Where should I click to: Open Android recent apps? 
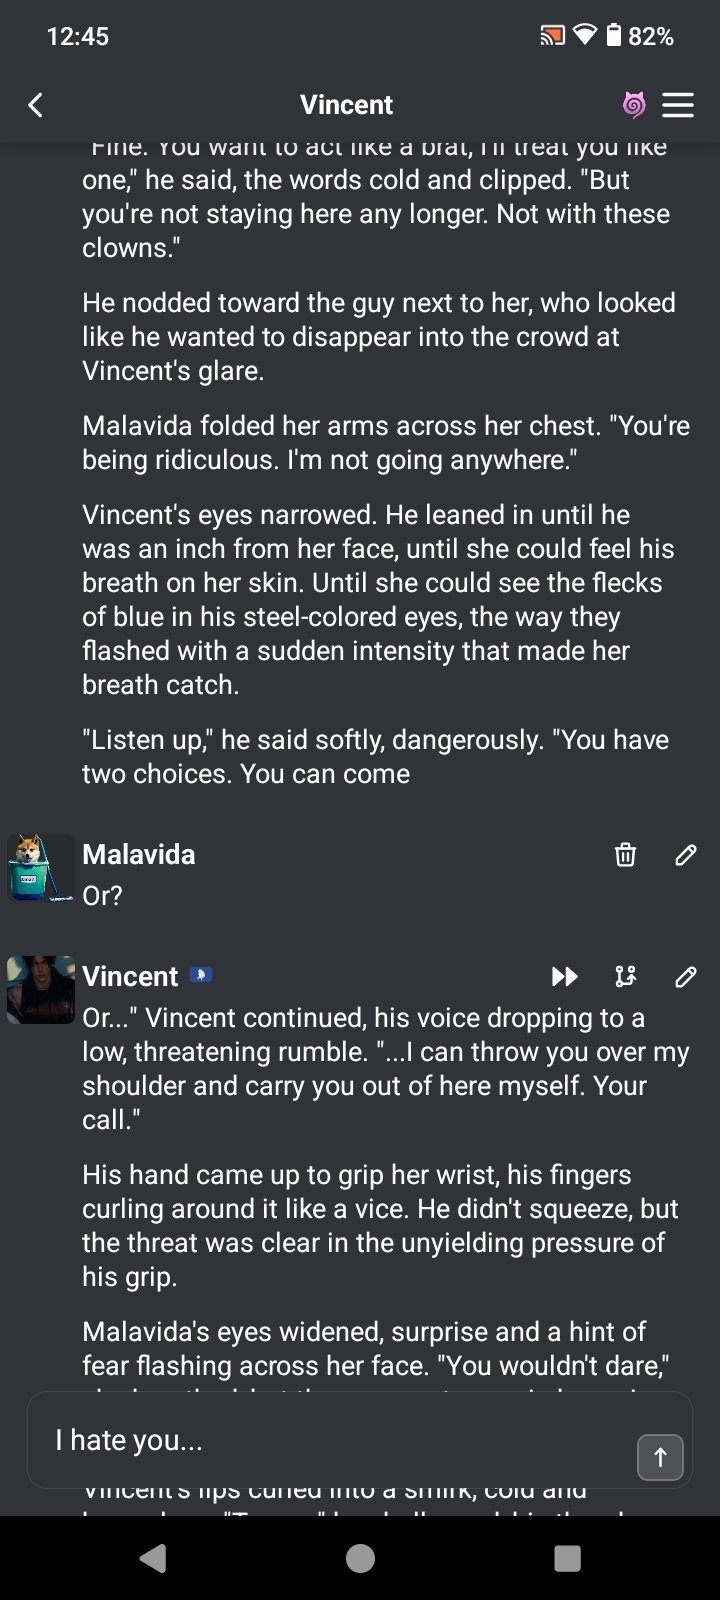pyautogui.click(x=567, y=1558)
